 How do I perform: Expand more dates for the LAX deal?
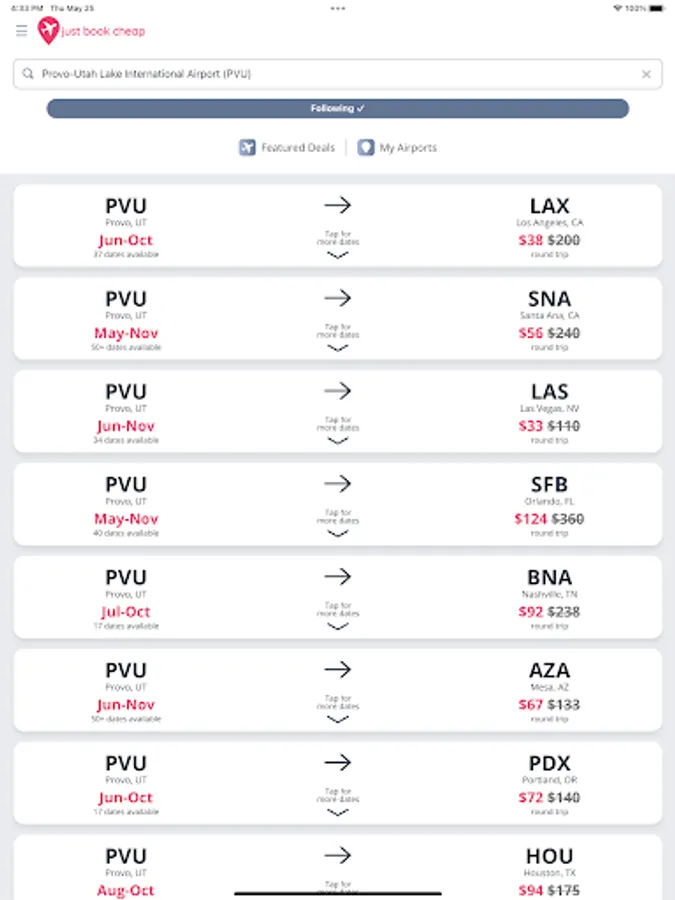pos(338,255)
